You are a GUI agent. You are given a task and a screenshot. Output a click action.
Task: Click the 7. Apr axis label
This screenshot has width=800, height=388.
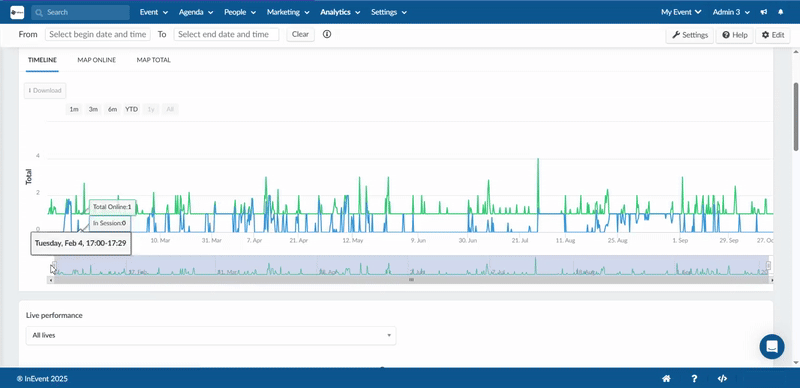click(254, 240)
